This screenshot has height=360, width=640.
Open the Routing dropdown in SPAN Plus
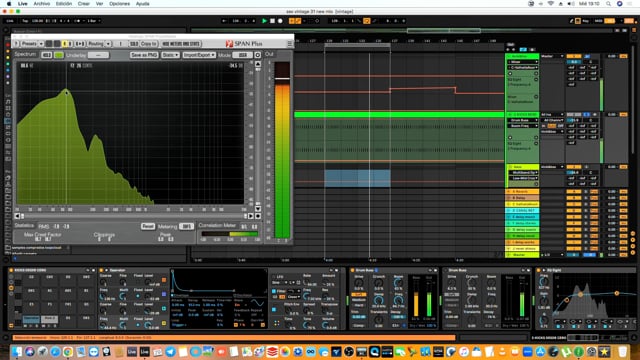pyautogui.click(x=99, y=44)
